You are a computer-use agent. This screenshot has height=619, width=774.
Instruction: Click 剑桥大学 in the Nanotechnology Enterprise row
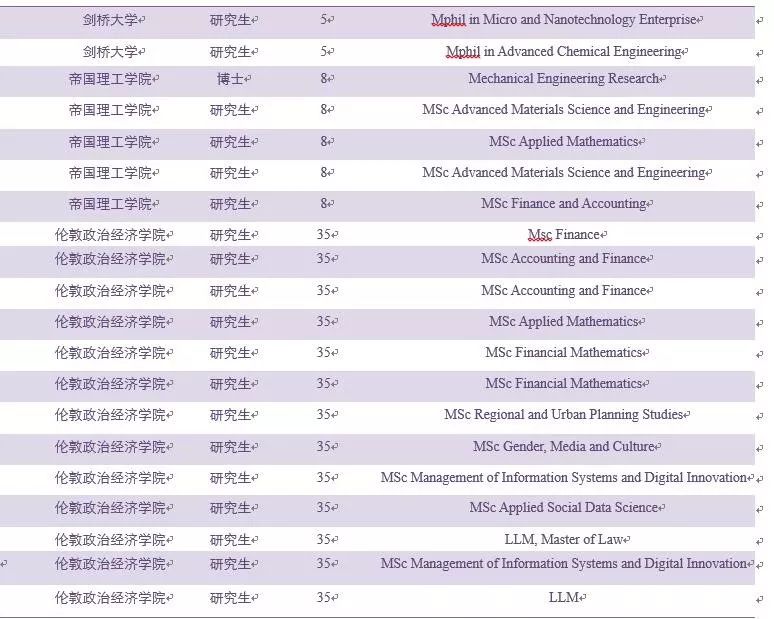point(110,20)
